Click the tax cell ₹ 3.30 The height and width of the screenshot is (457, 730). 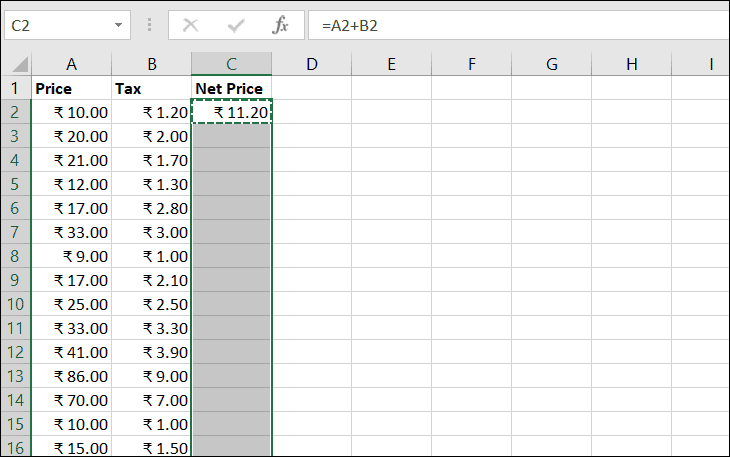click(x=151, y=328)
